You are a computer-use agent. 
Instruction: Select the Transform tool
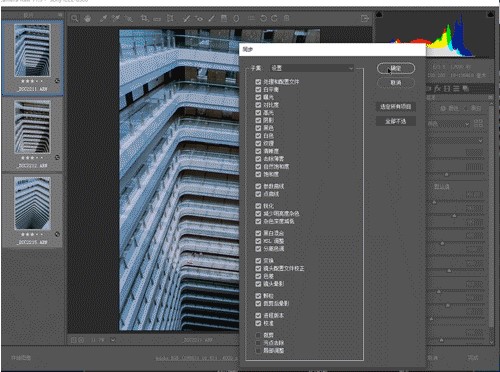(x=170, y=18)
